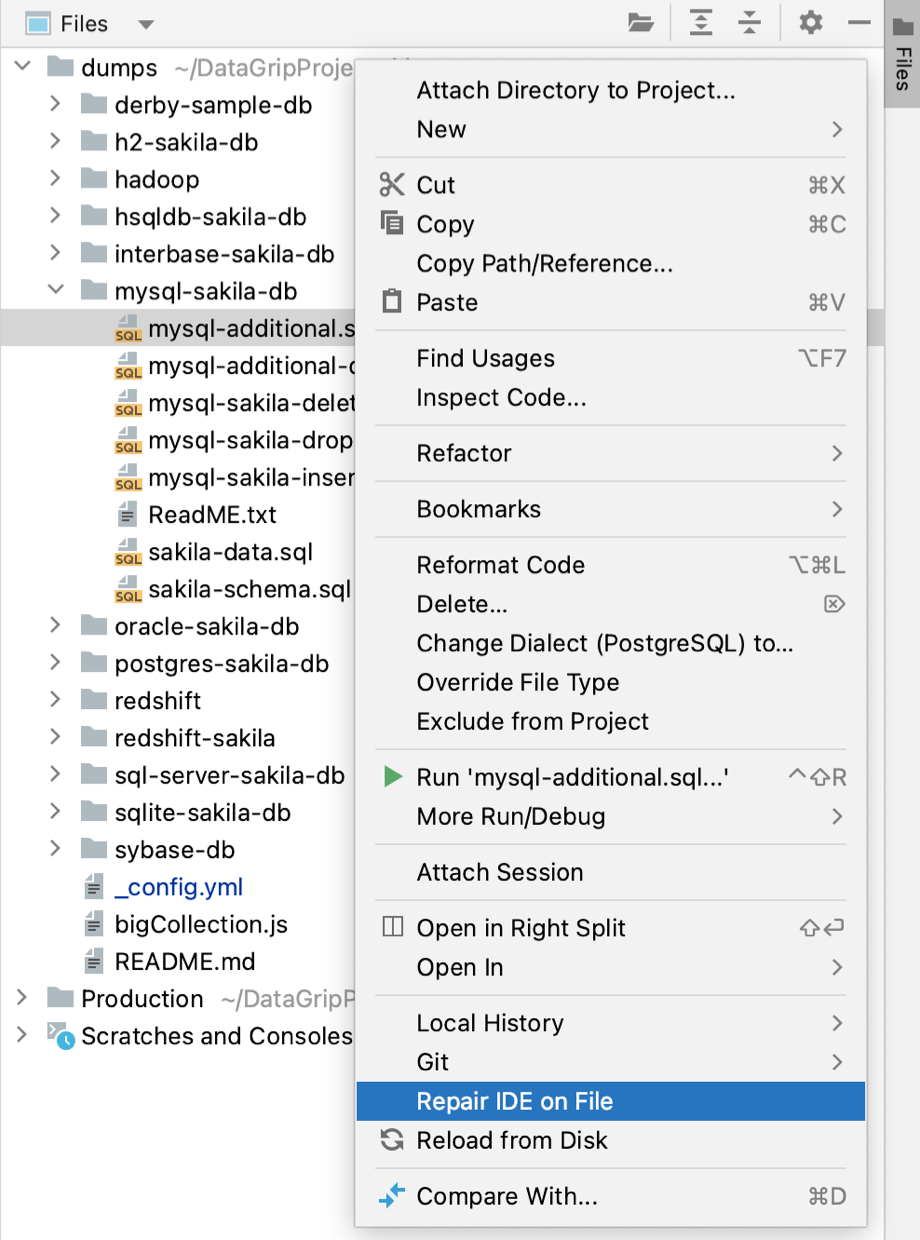The height and width of the screenshot is (1240, 920).
Task: Choose Copy Path/Reference menu entry
Action: (544, 264)
